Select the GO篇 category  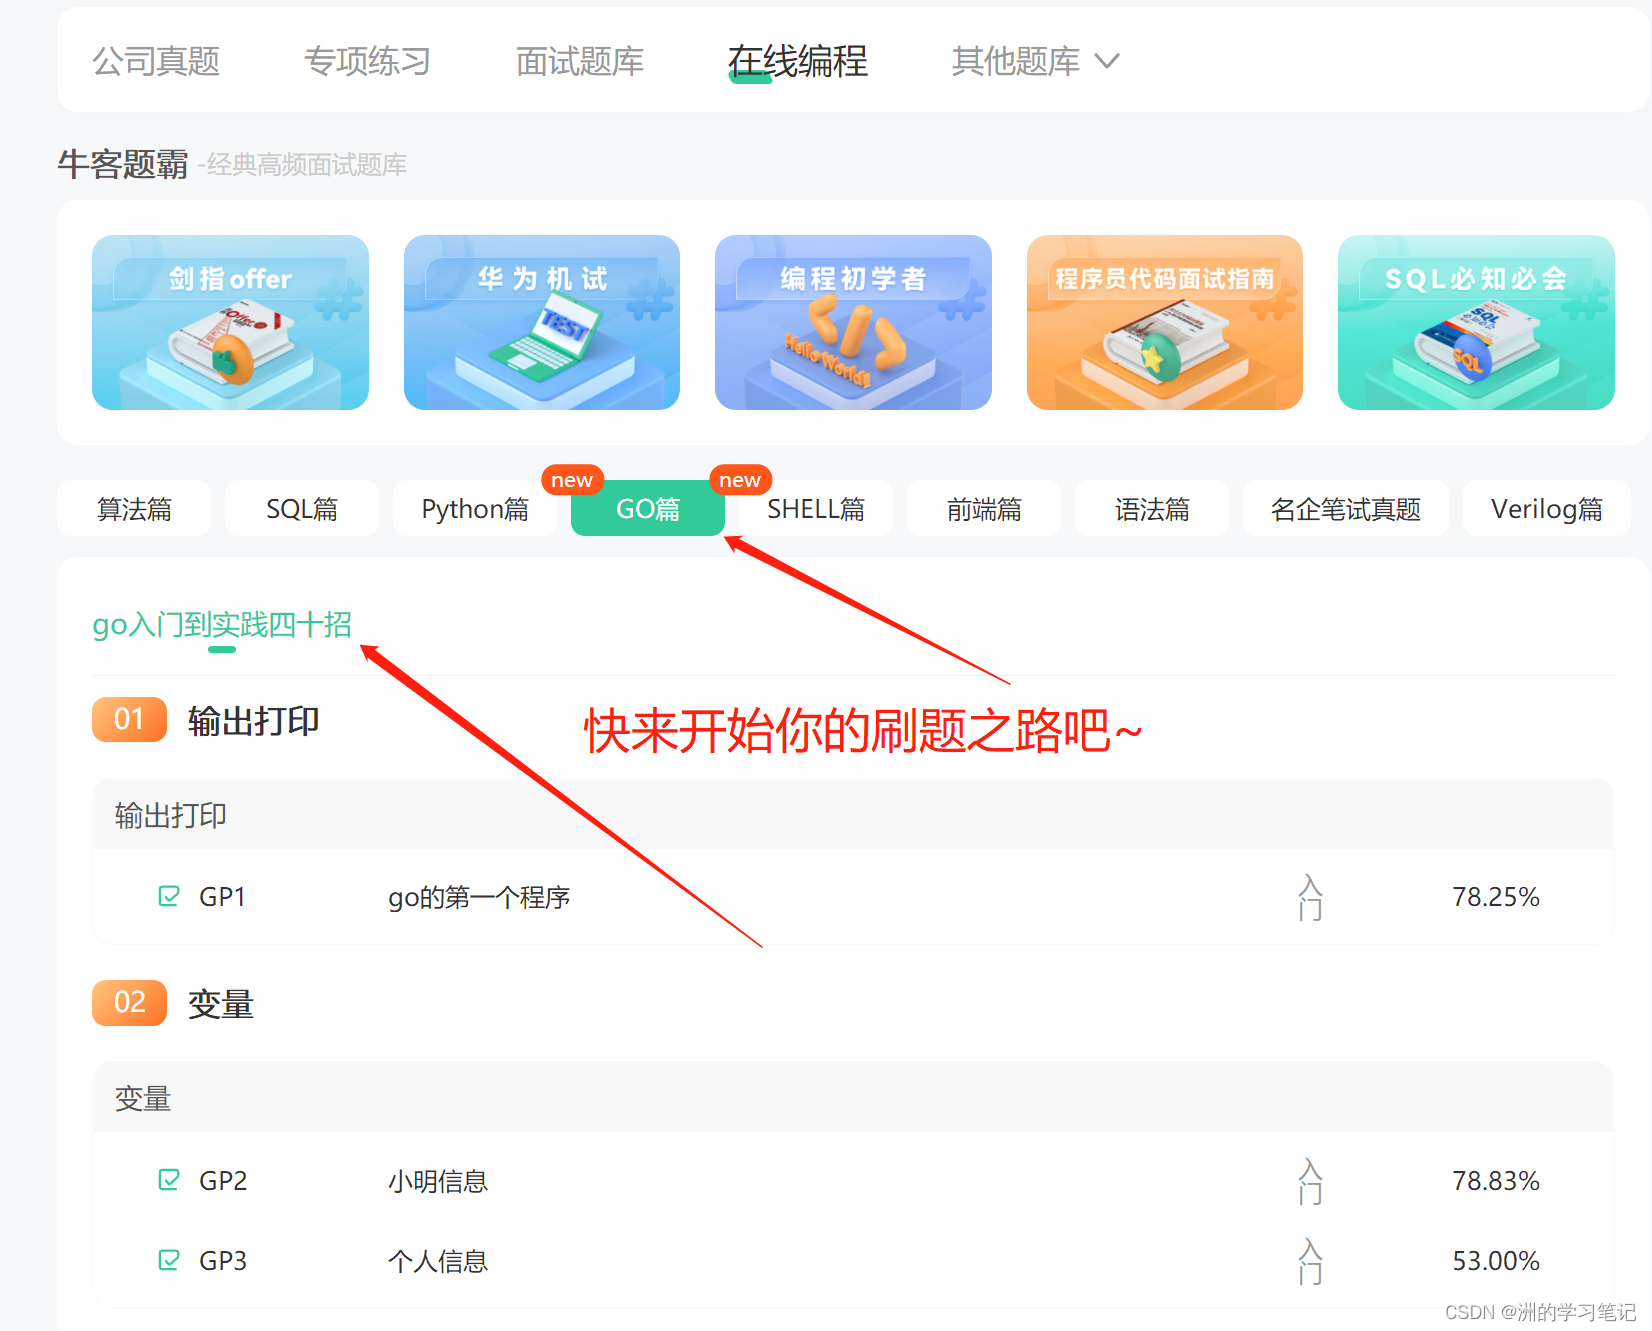click(x=648, y=509)
